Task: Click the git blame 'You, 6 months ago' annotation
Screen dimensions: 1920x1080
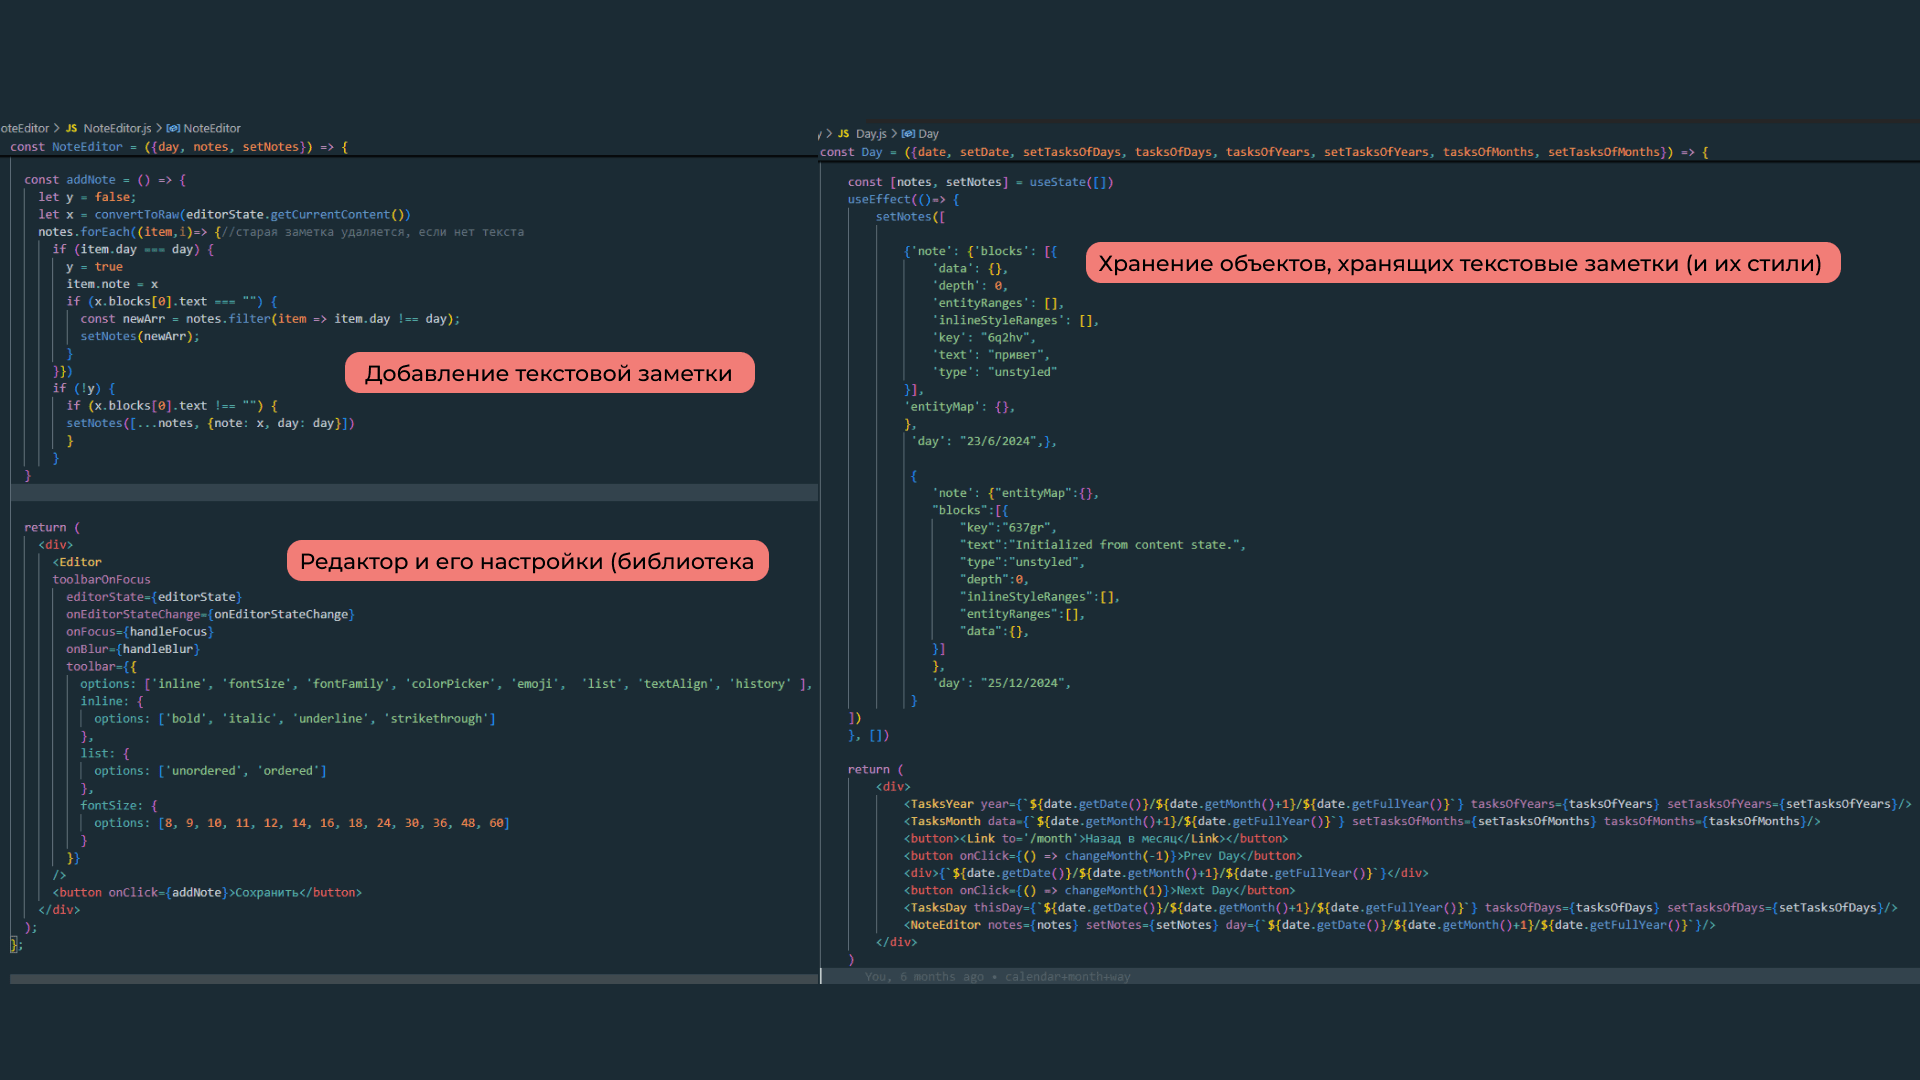Action: click(998, 977)
